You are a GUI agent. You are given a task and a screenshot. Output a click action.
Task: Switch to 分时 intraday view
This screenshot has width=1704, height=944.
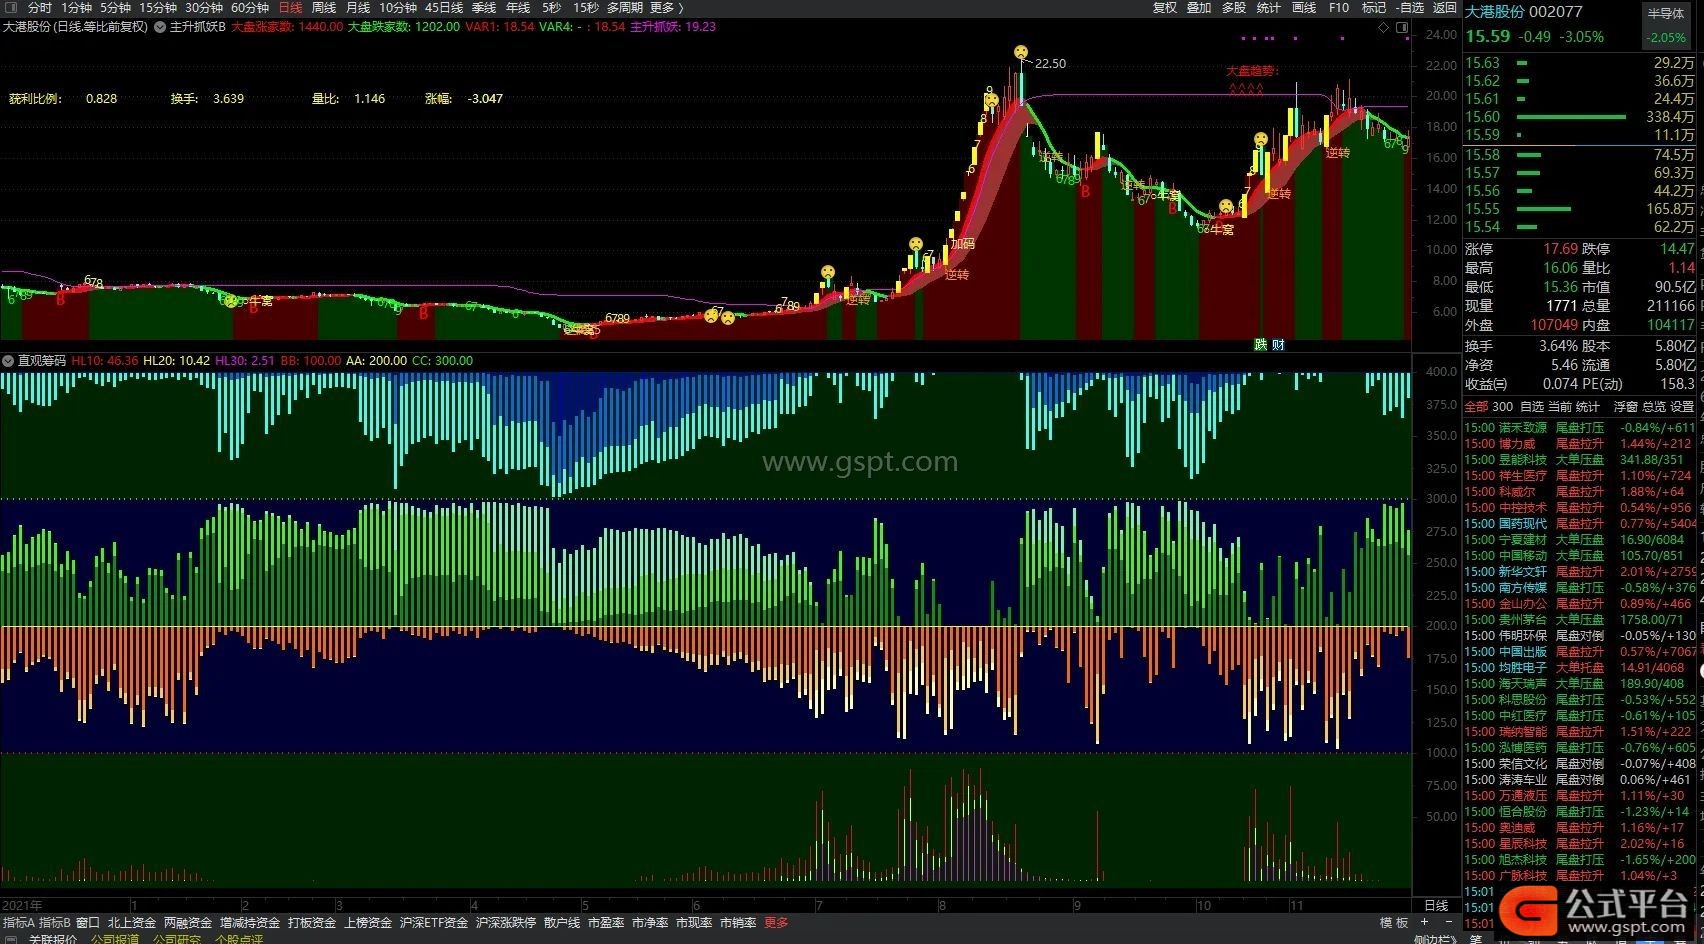pyautogui.click(x=40, y=7)
